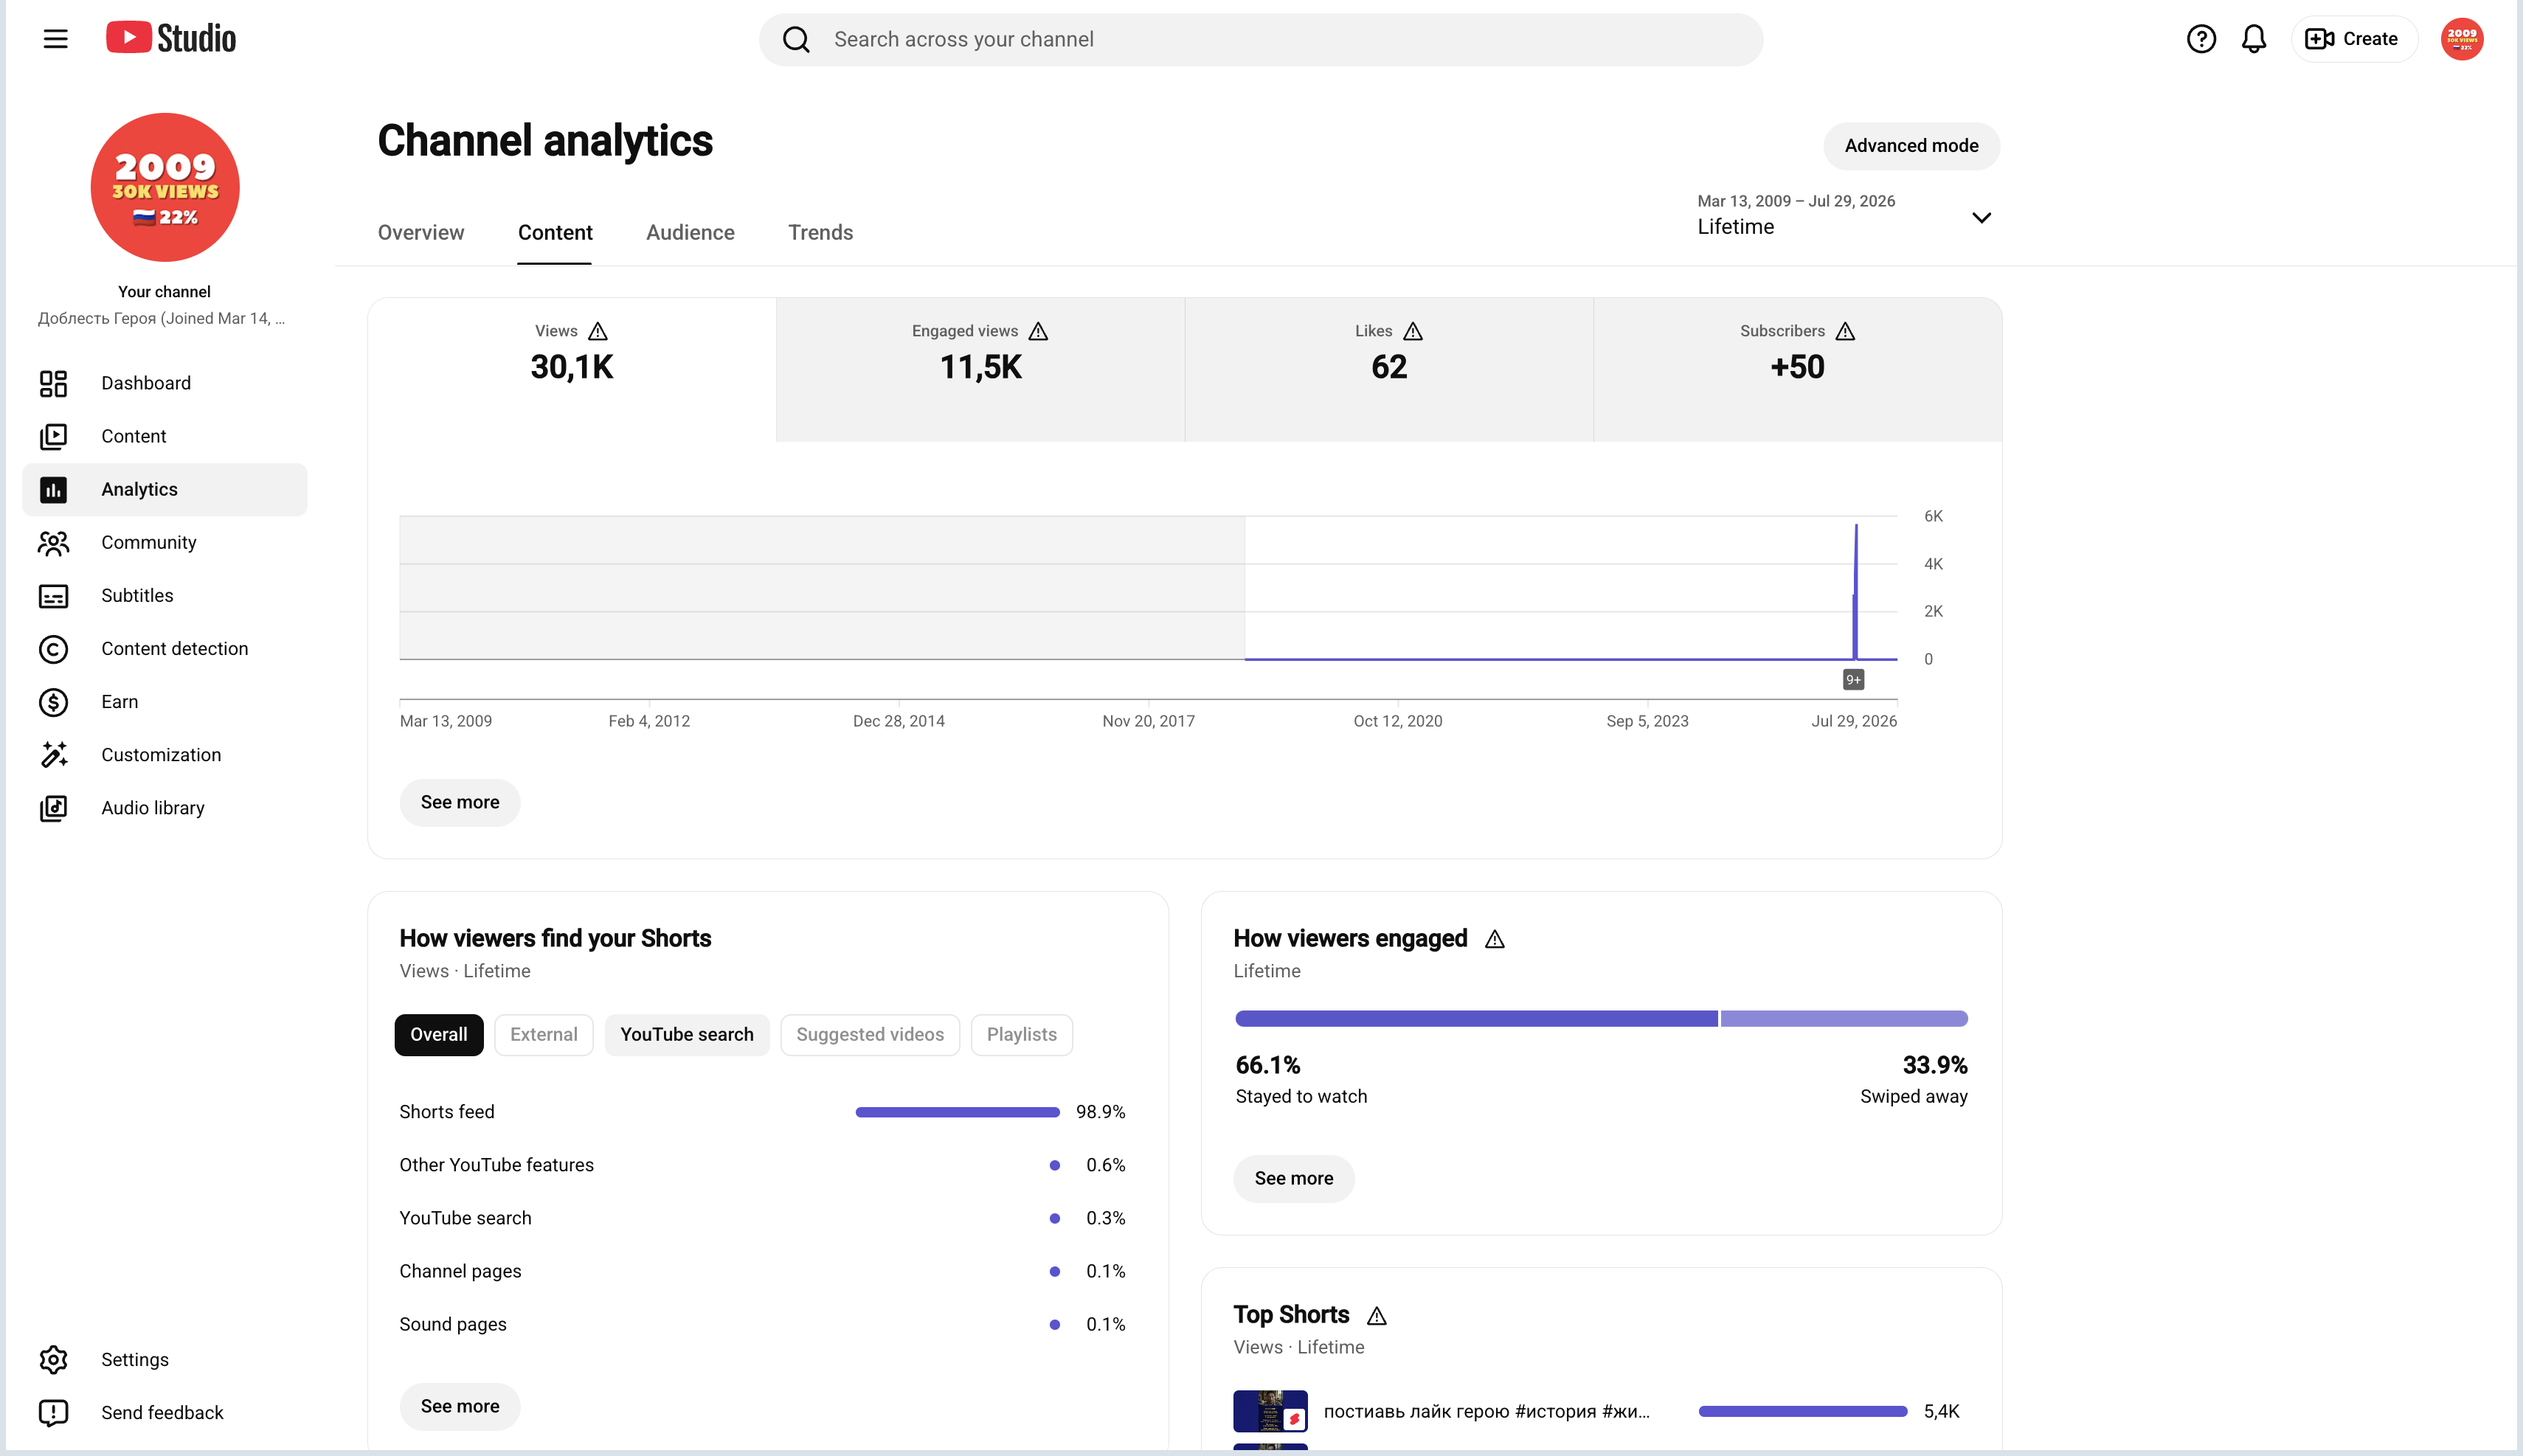The image size is (2523, 1456).
Task: Click the Content detection copyright icon
Action: pyautogui.click(x=53, y=649)
